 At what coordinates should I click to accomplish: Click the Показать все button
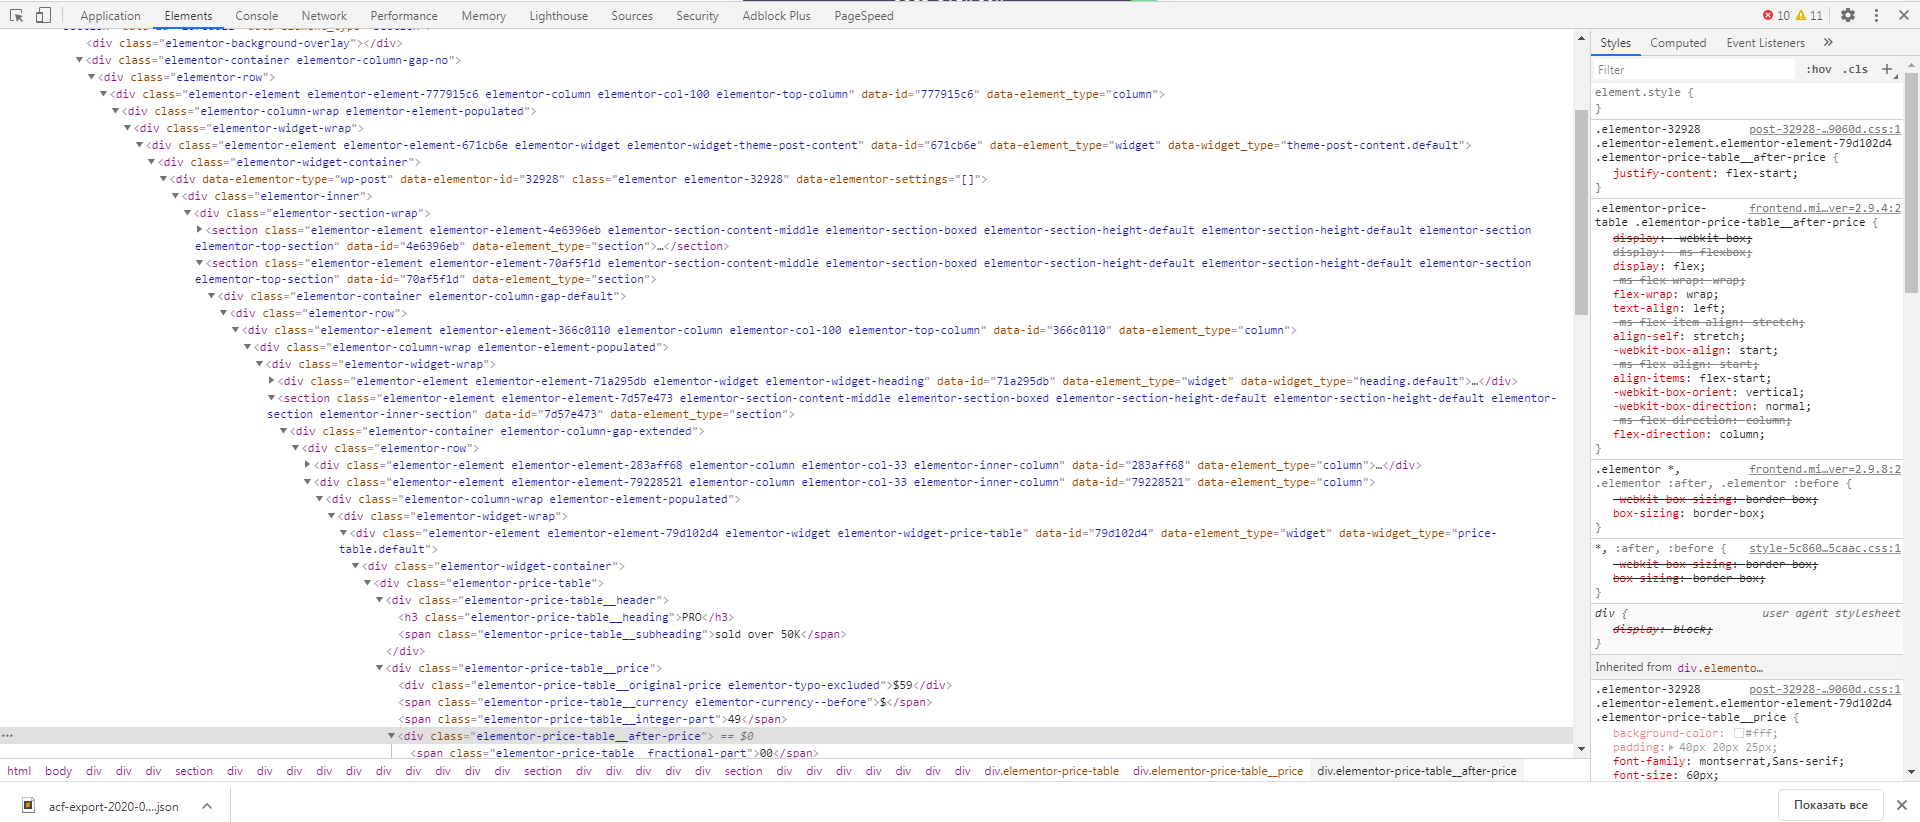click(x=1830, y=805)
